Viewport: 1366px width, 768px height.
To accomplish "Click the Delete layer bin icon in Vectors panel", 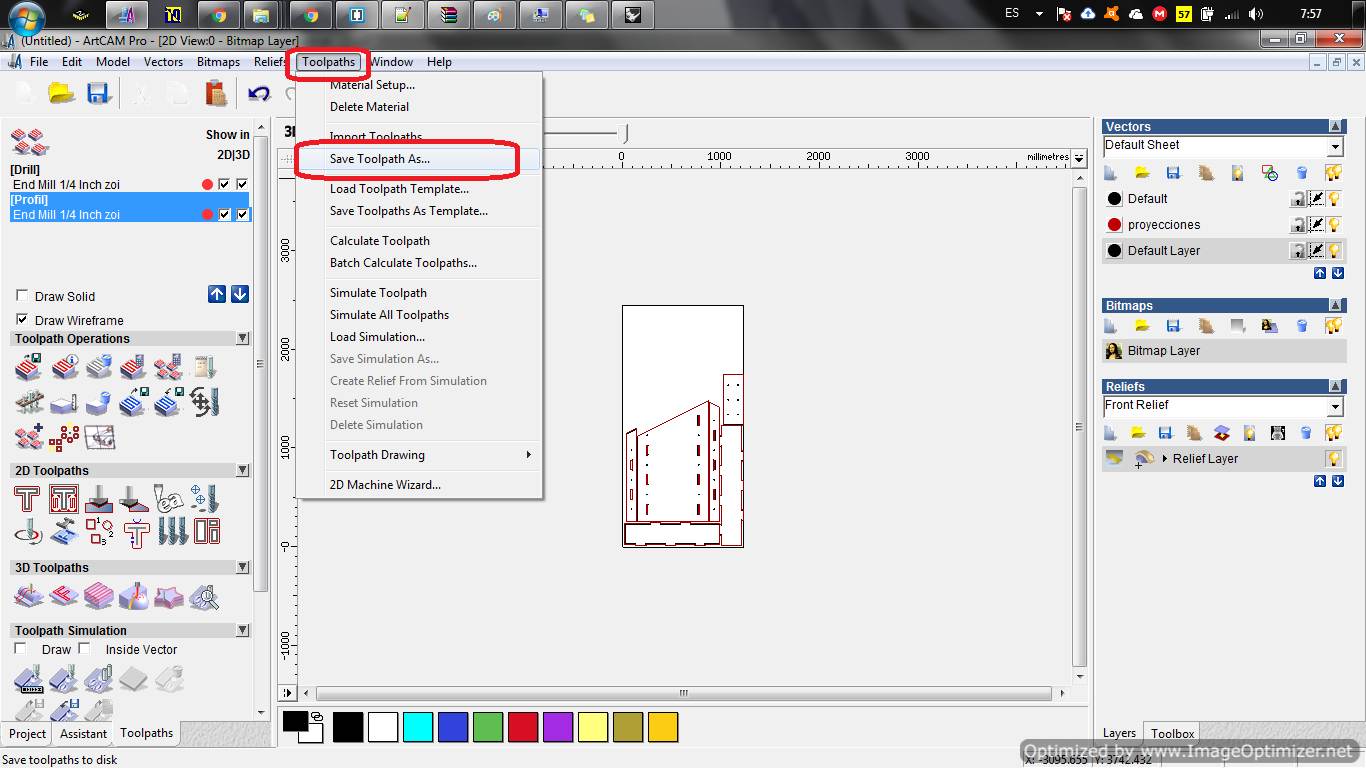I will pos(1301,173).
